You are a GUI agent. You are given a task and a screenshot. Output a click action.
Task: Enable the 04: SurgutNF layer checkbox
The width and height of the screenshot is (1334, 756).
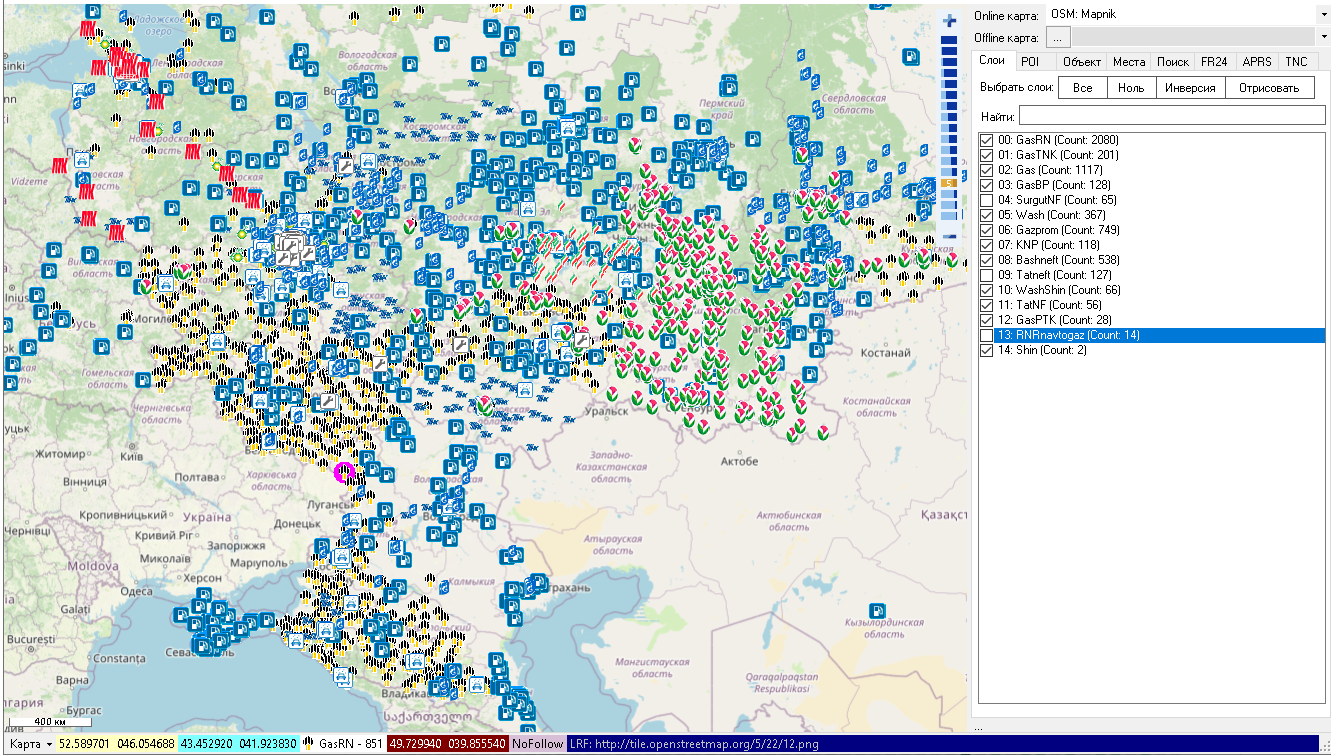987,200
